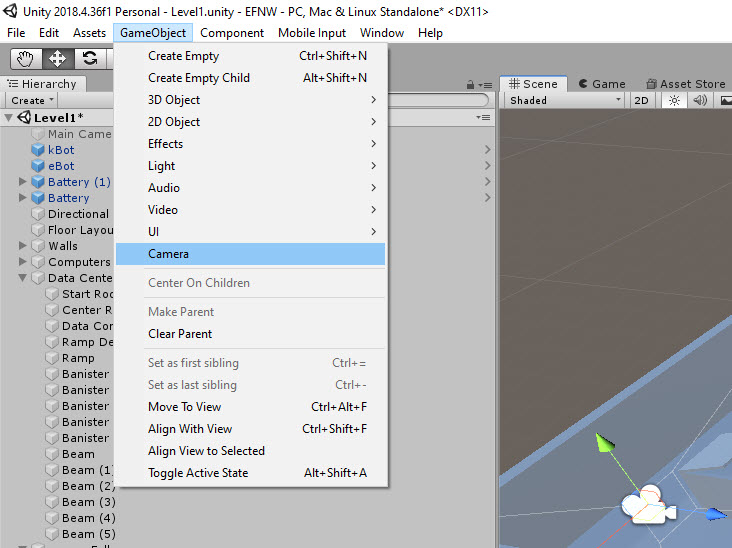Click the green Y-axis arrow gizmo

[x=602, y=443]
